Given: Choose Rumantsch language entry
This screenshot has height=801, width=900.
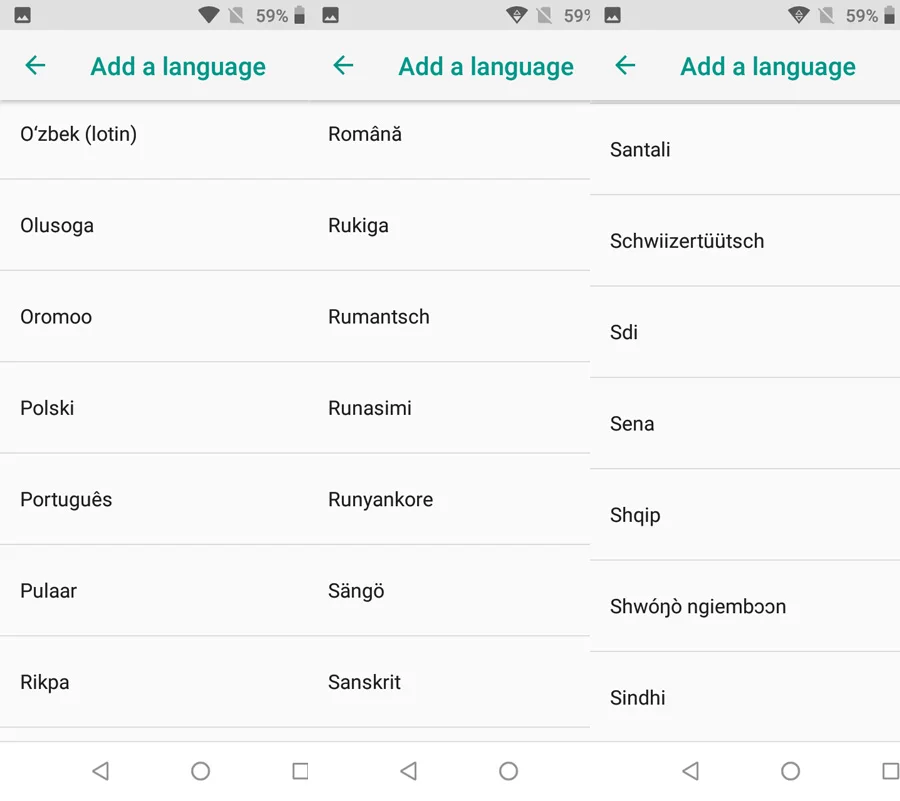Looking at the screenshot, I should (449, 316).
